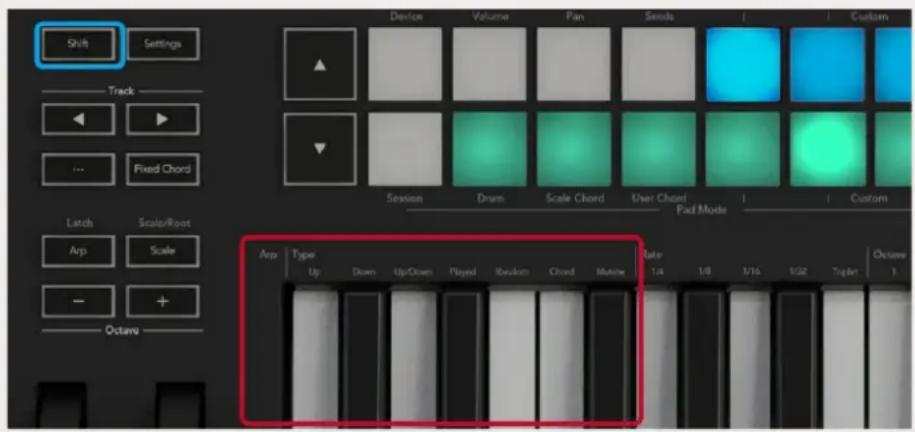This screenshot has height=432, width=915.
Task: Select the User Chord pad mode pad
Action: (658, 149)
